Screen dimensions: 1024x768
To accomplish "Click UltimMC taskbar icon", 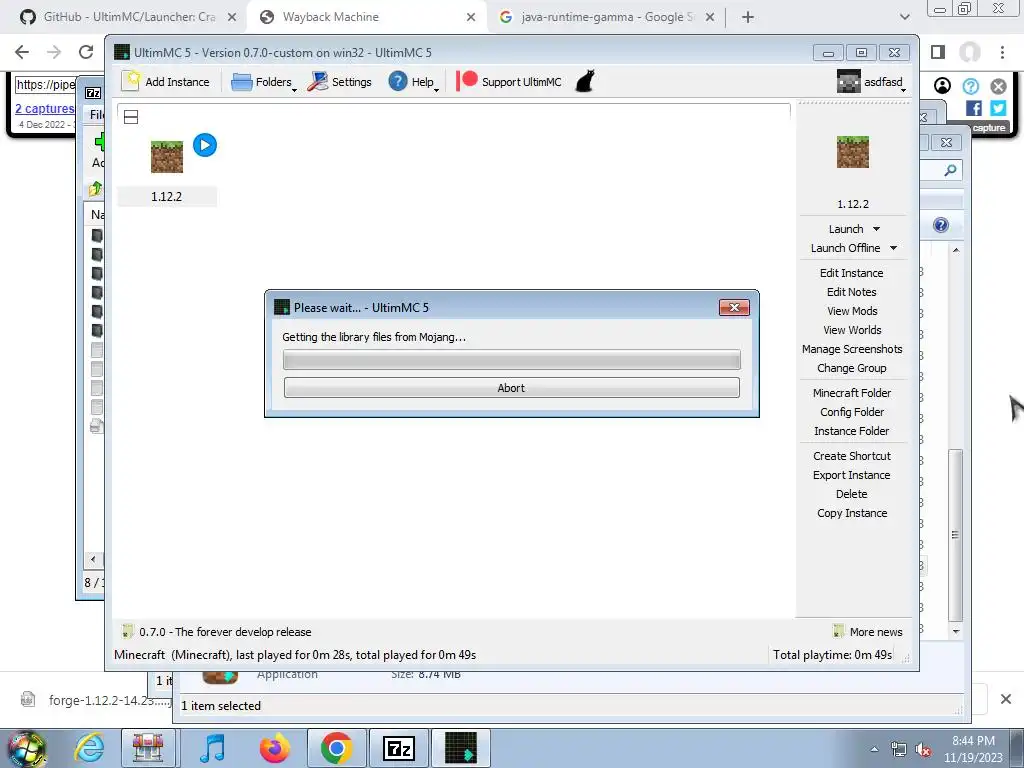I will (461, 748).
